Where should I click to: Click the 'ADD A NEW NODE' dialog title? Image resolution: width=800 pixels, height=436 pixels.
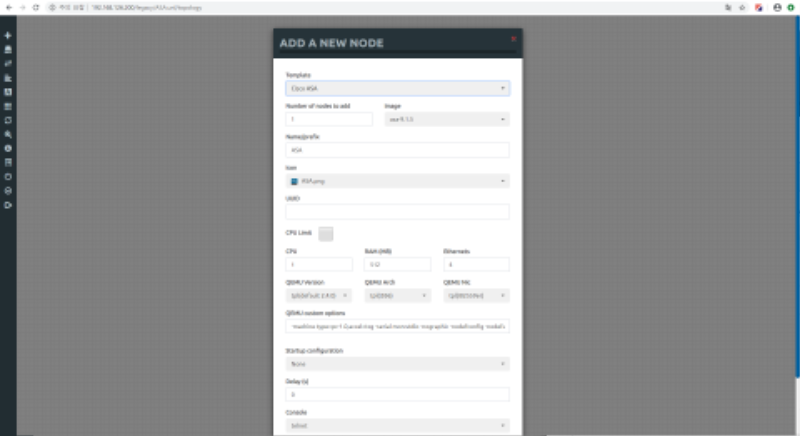tap(332, 43)
